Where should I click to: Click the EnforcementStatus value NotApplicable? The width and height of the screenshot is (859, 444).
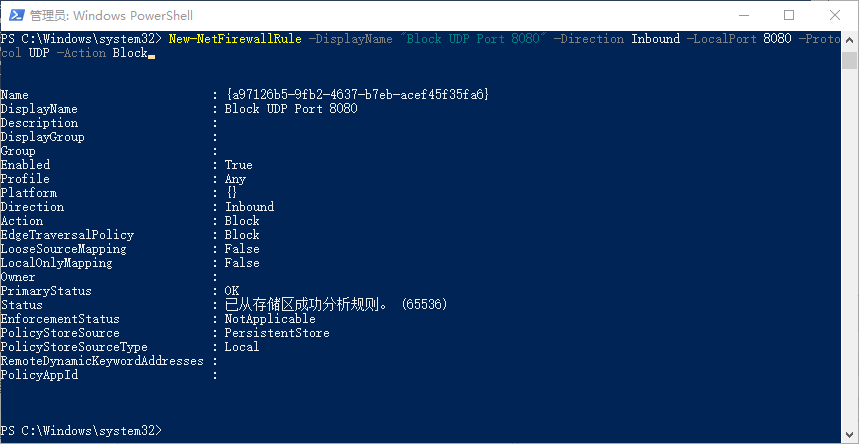tap(270, 319)
